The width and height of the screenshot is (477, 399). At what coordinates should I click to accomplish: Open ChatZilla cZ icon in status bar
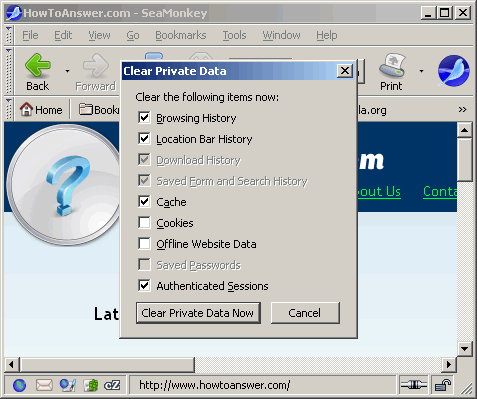pos(112,385)
